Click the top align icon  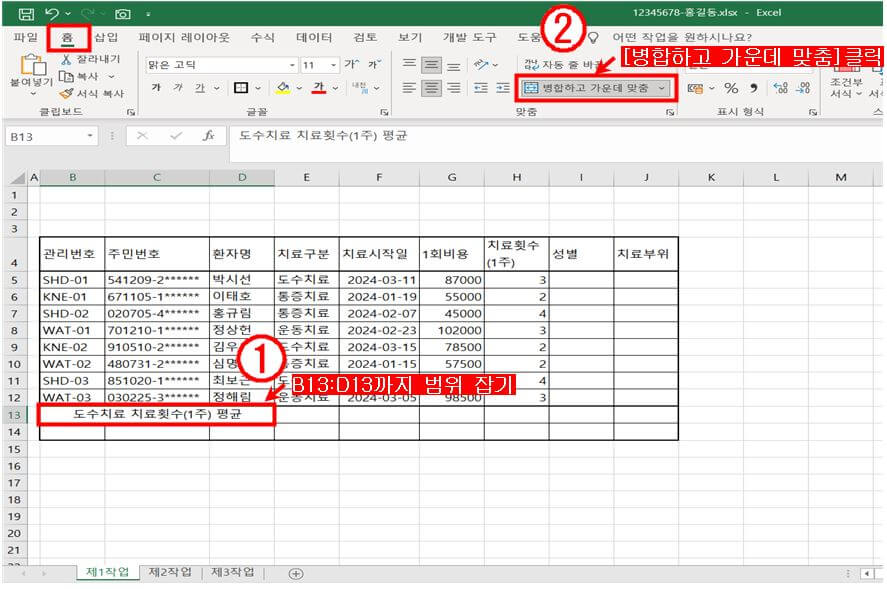coord(409,64)
